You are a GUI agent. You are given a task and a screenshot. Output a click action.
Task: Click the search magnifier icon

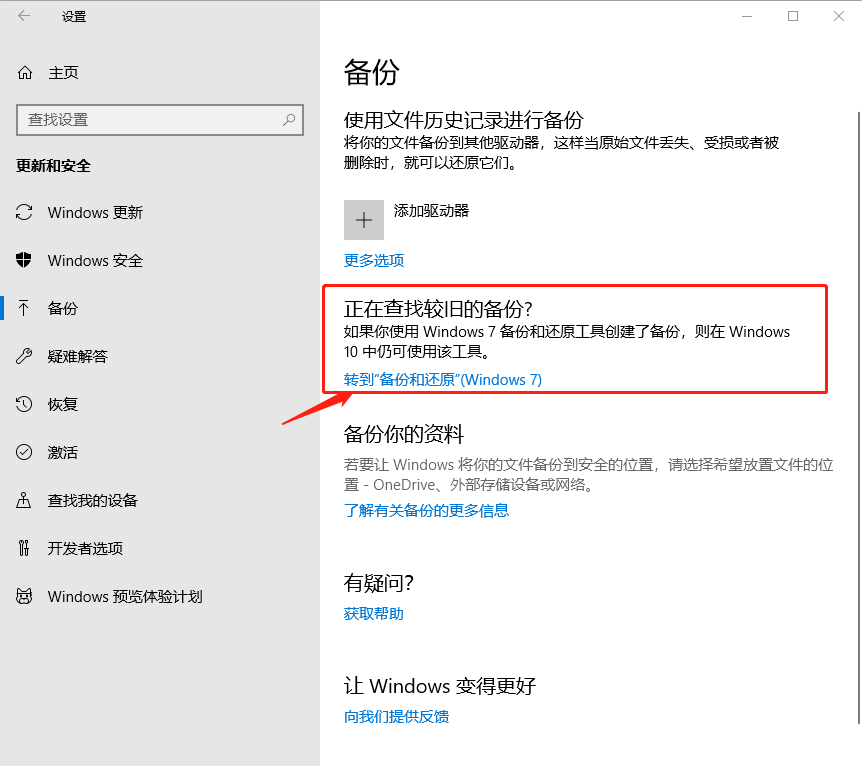coord(289,119)
